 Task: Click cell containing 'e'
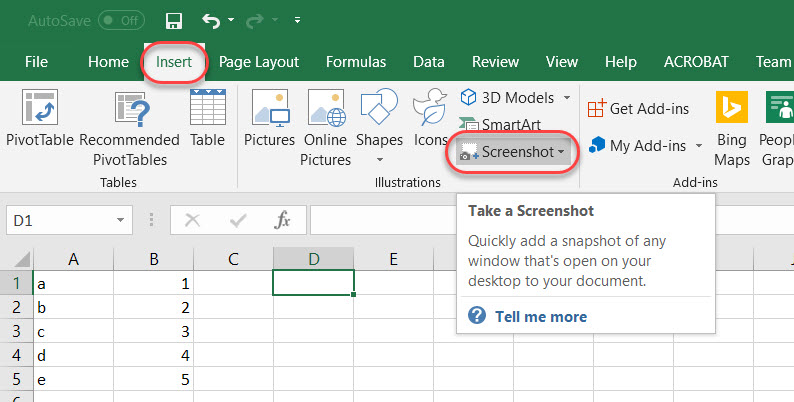(73, 379)
